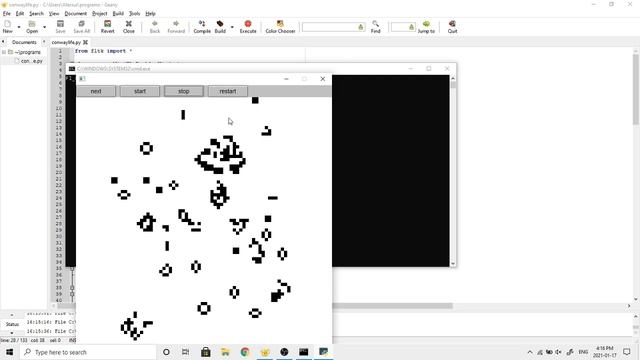This screenshot has height=360, width=640.
Task: Click the Jump to line icon
Action: click(426, 27)
